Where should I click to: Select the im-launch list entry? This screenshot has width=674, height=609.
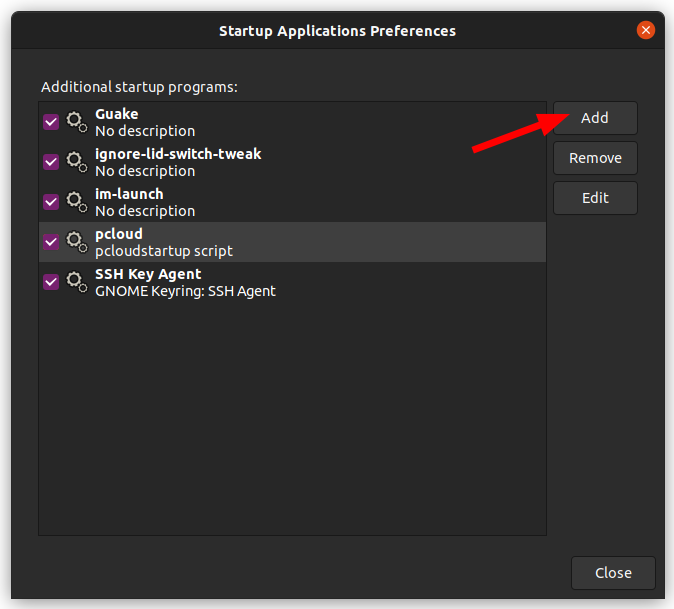click(292, 202)
